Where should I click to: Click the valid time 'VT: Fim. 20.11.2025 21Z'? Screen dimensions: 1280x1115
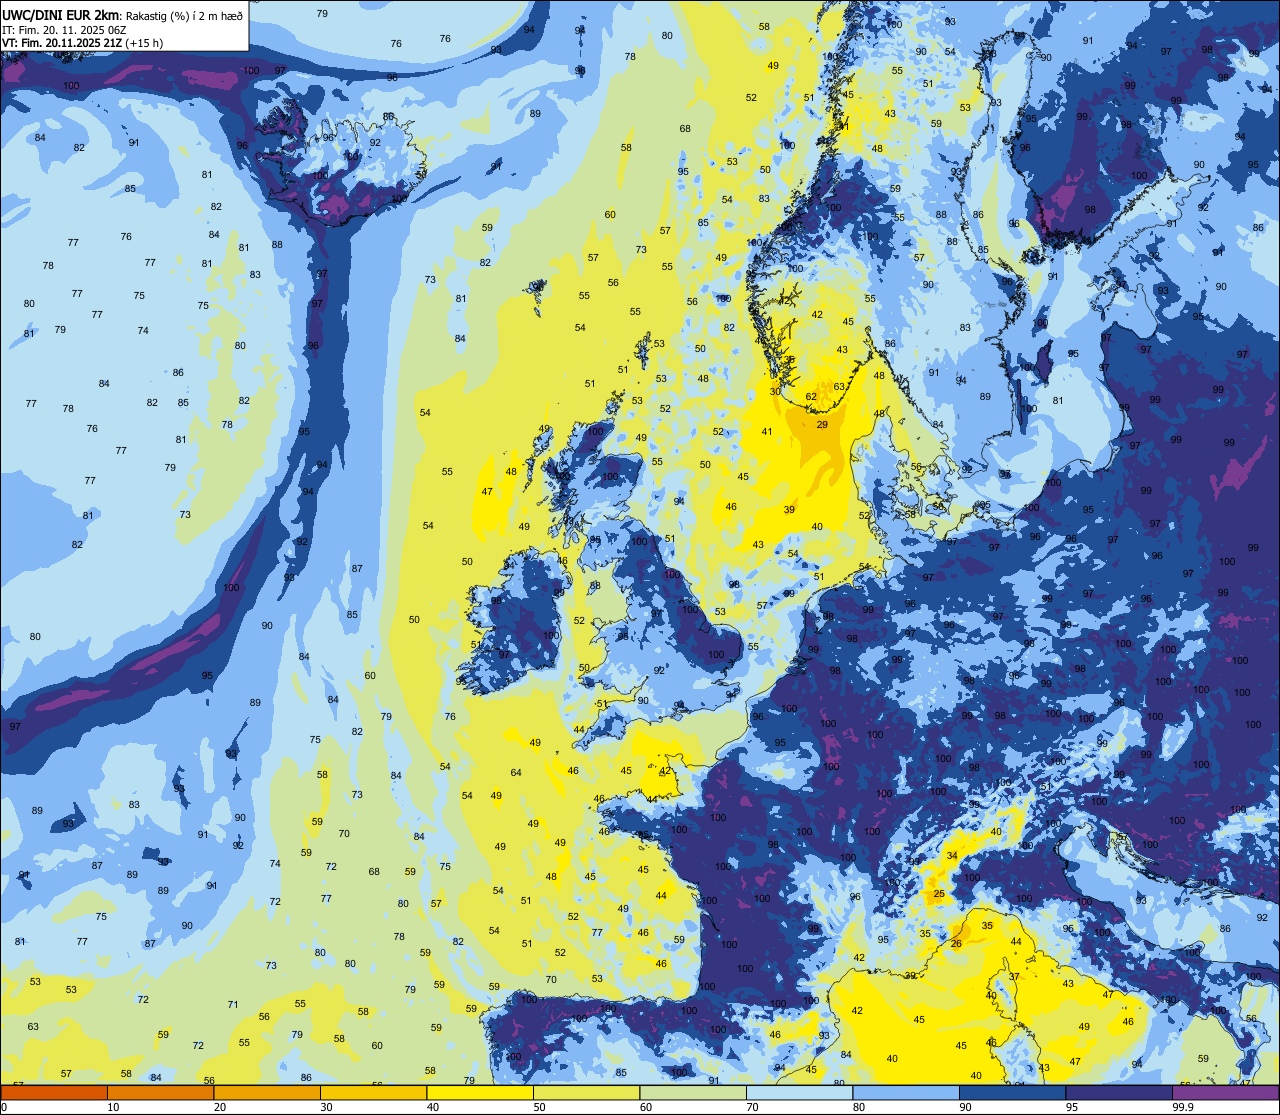click(62, 43)
